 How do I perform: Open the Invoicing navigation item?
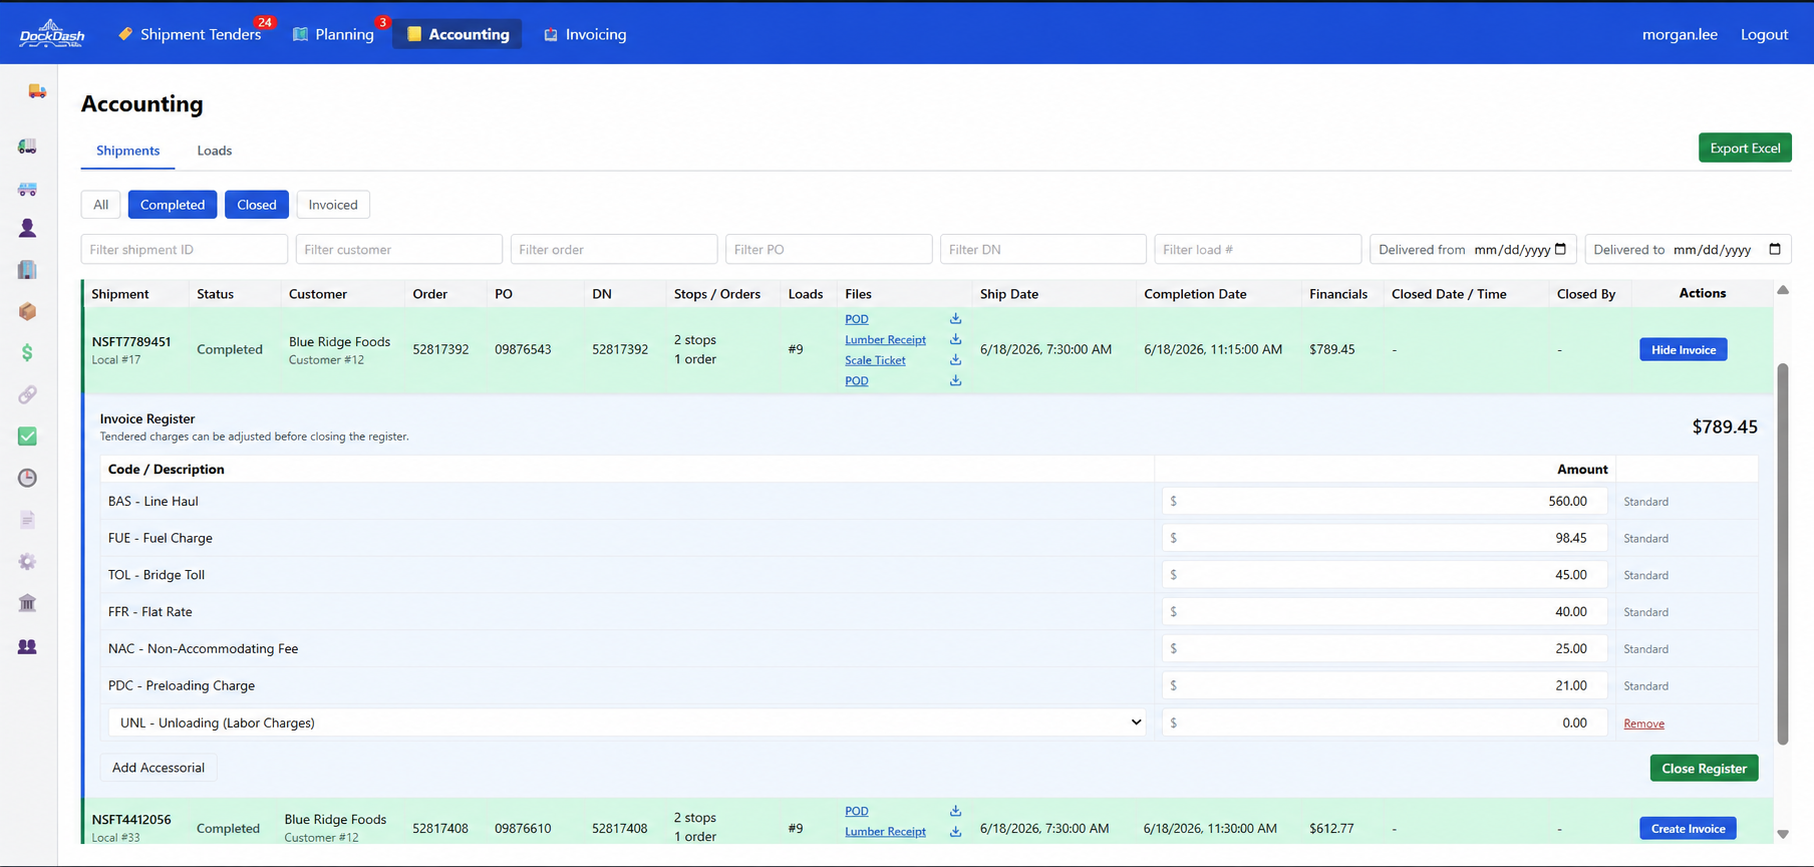[x=585, y=34]
